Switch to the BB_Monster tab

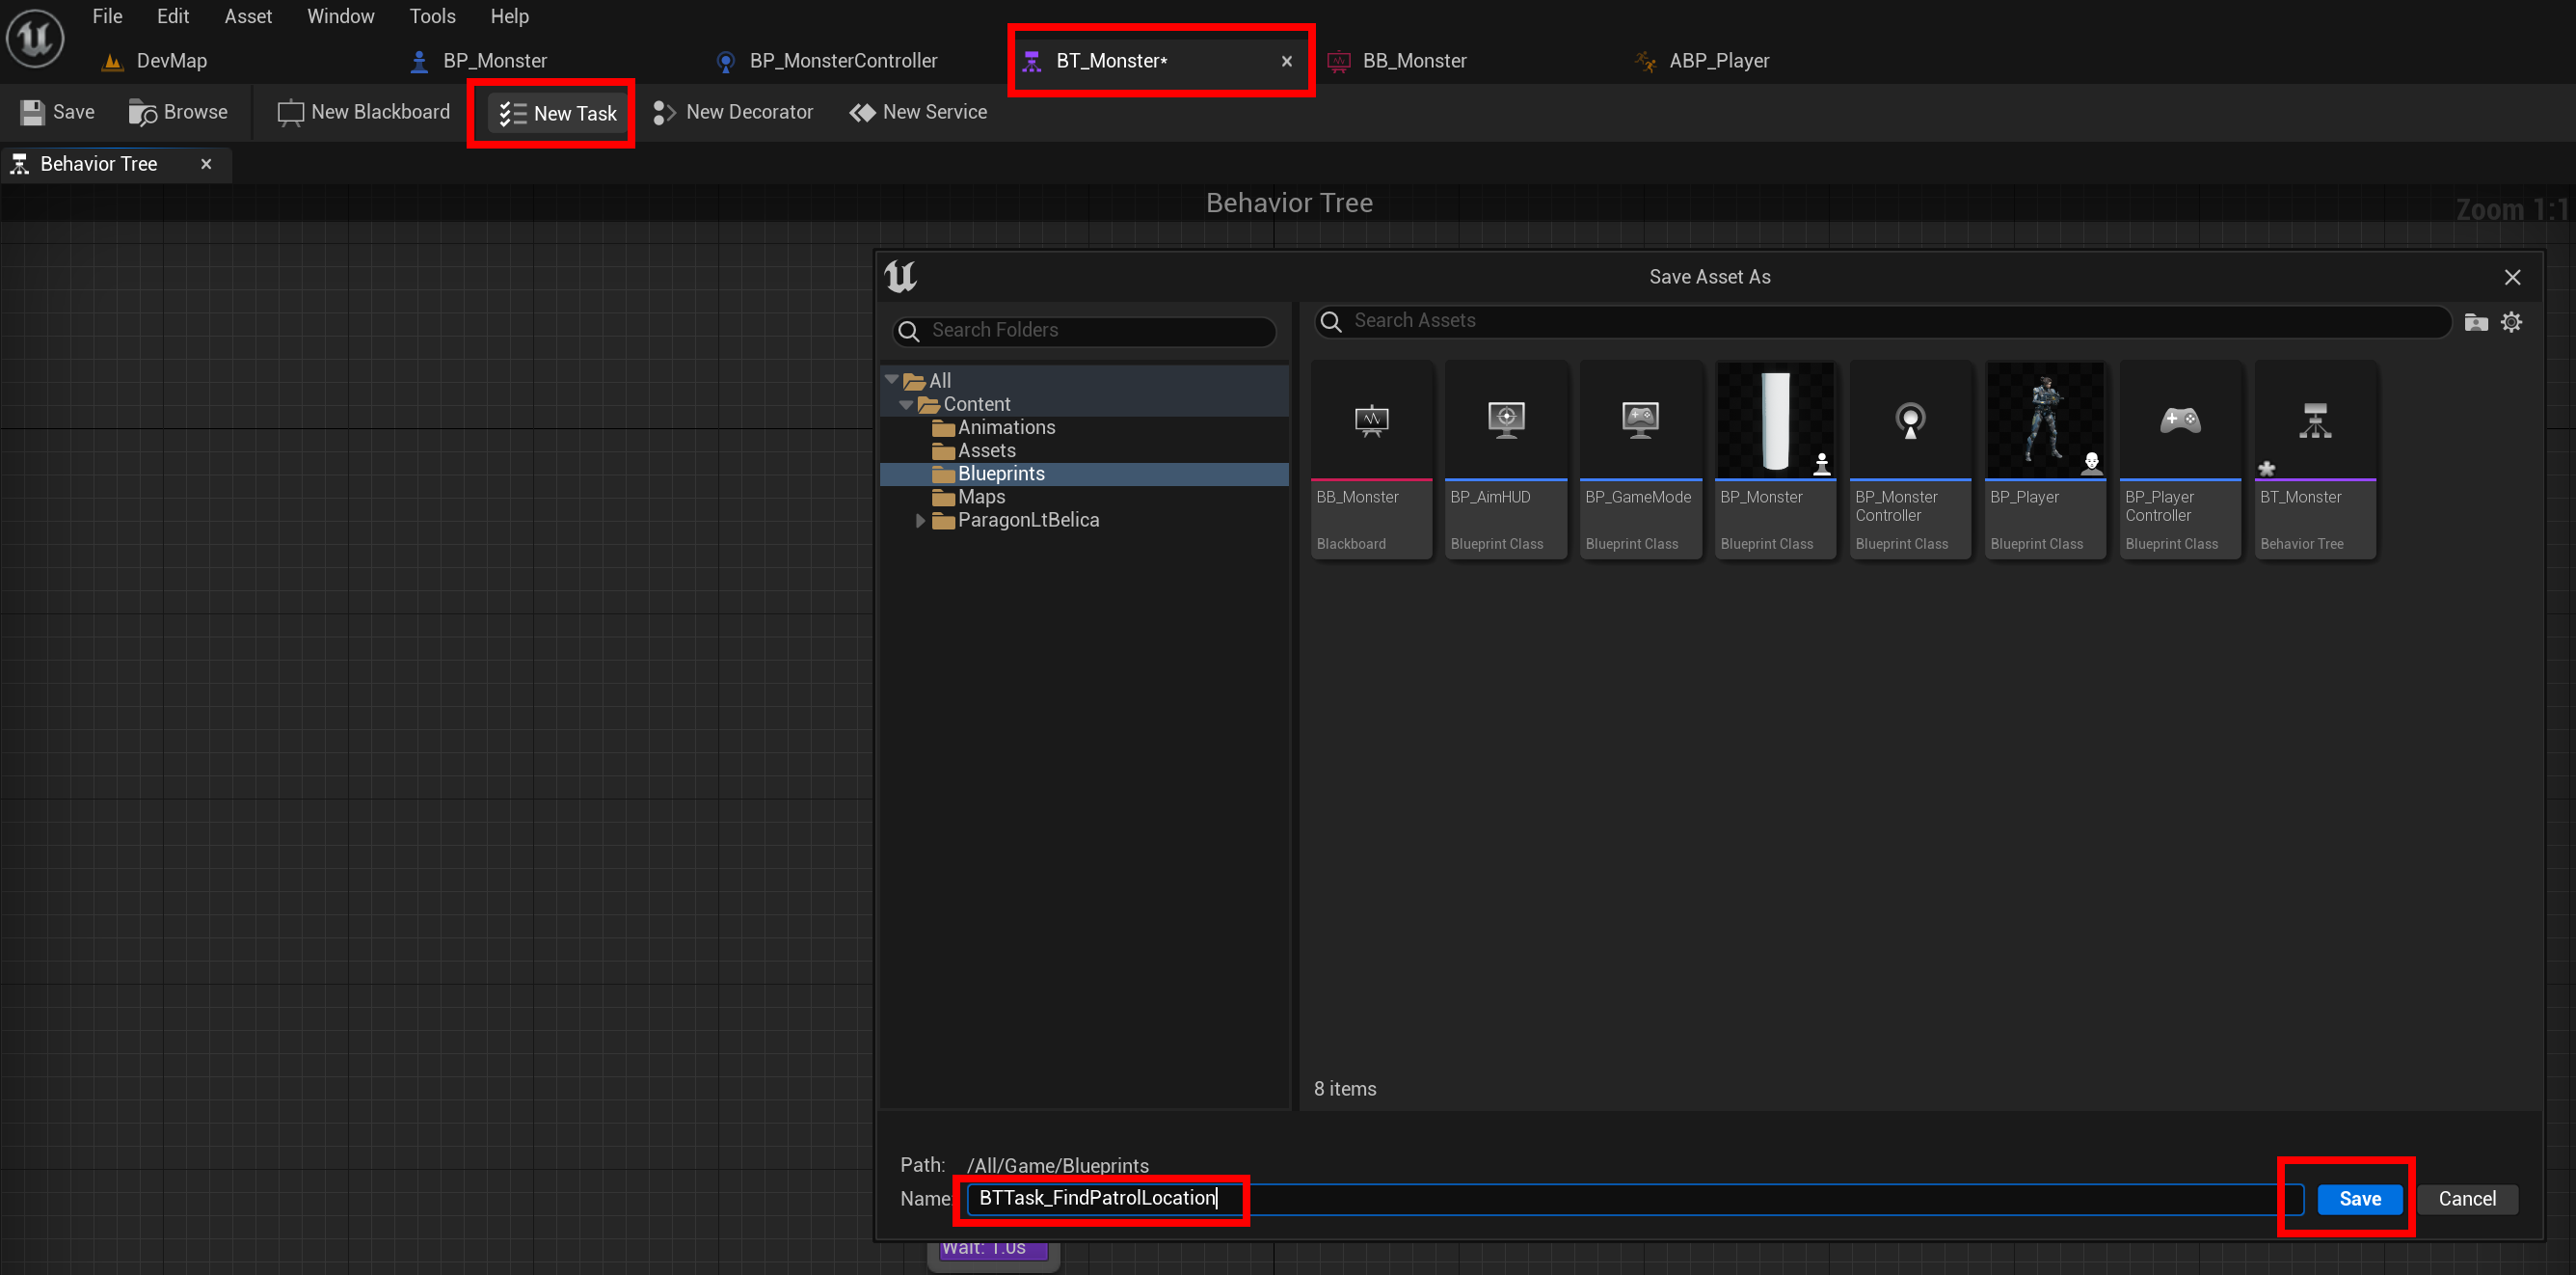pyautogui.click(x=1398, y=61)
